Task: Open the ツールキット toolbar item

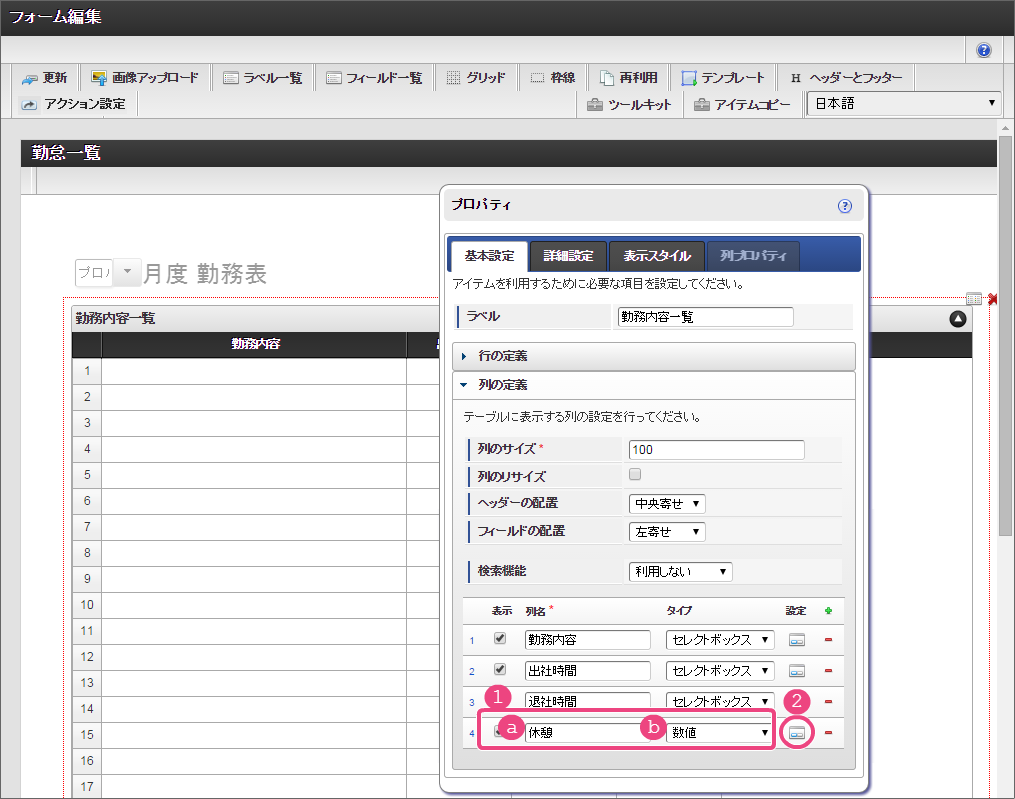Action: pos(630,104)
